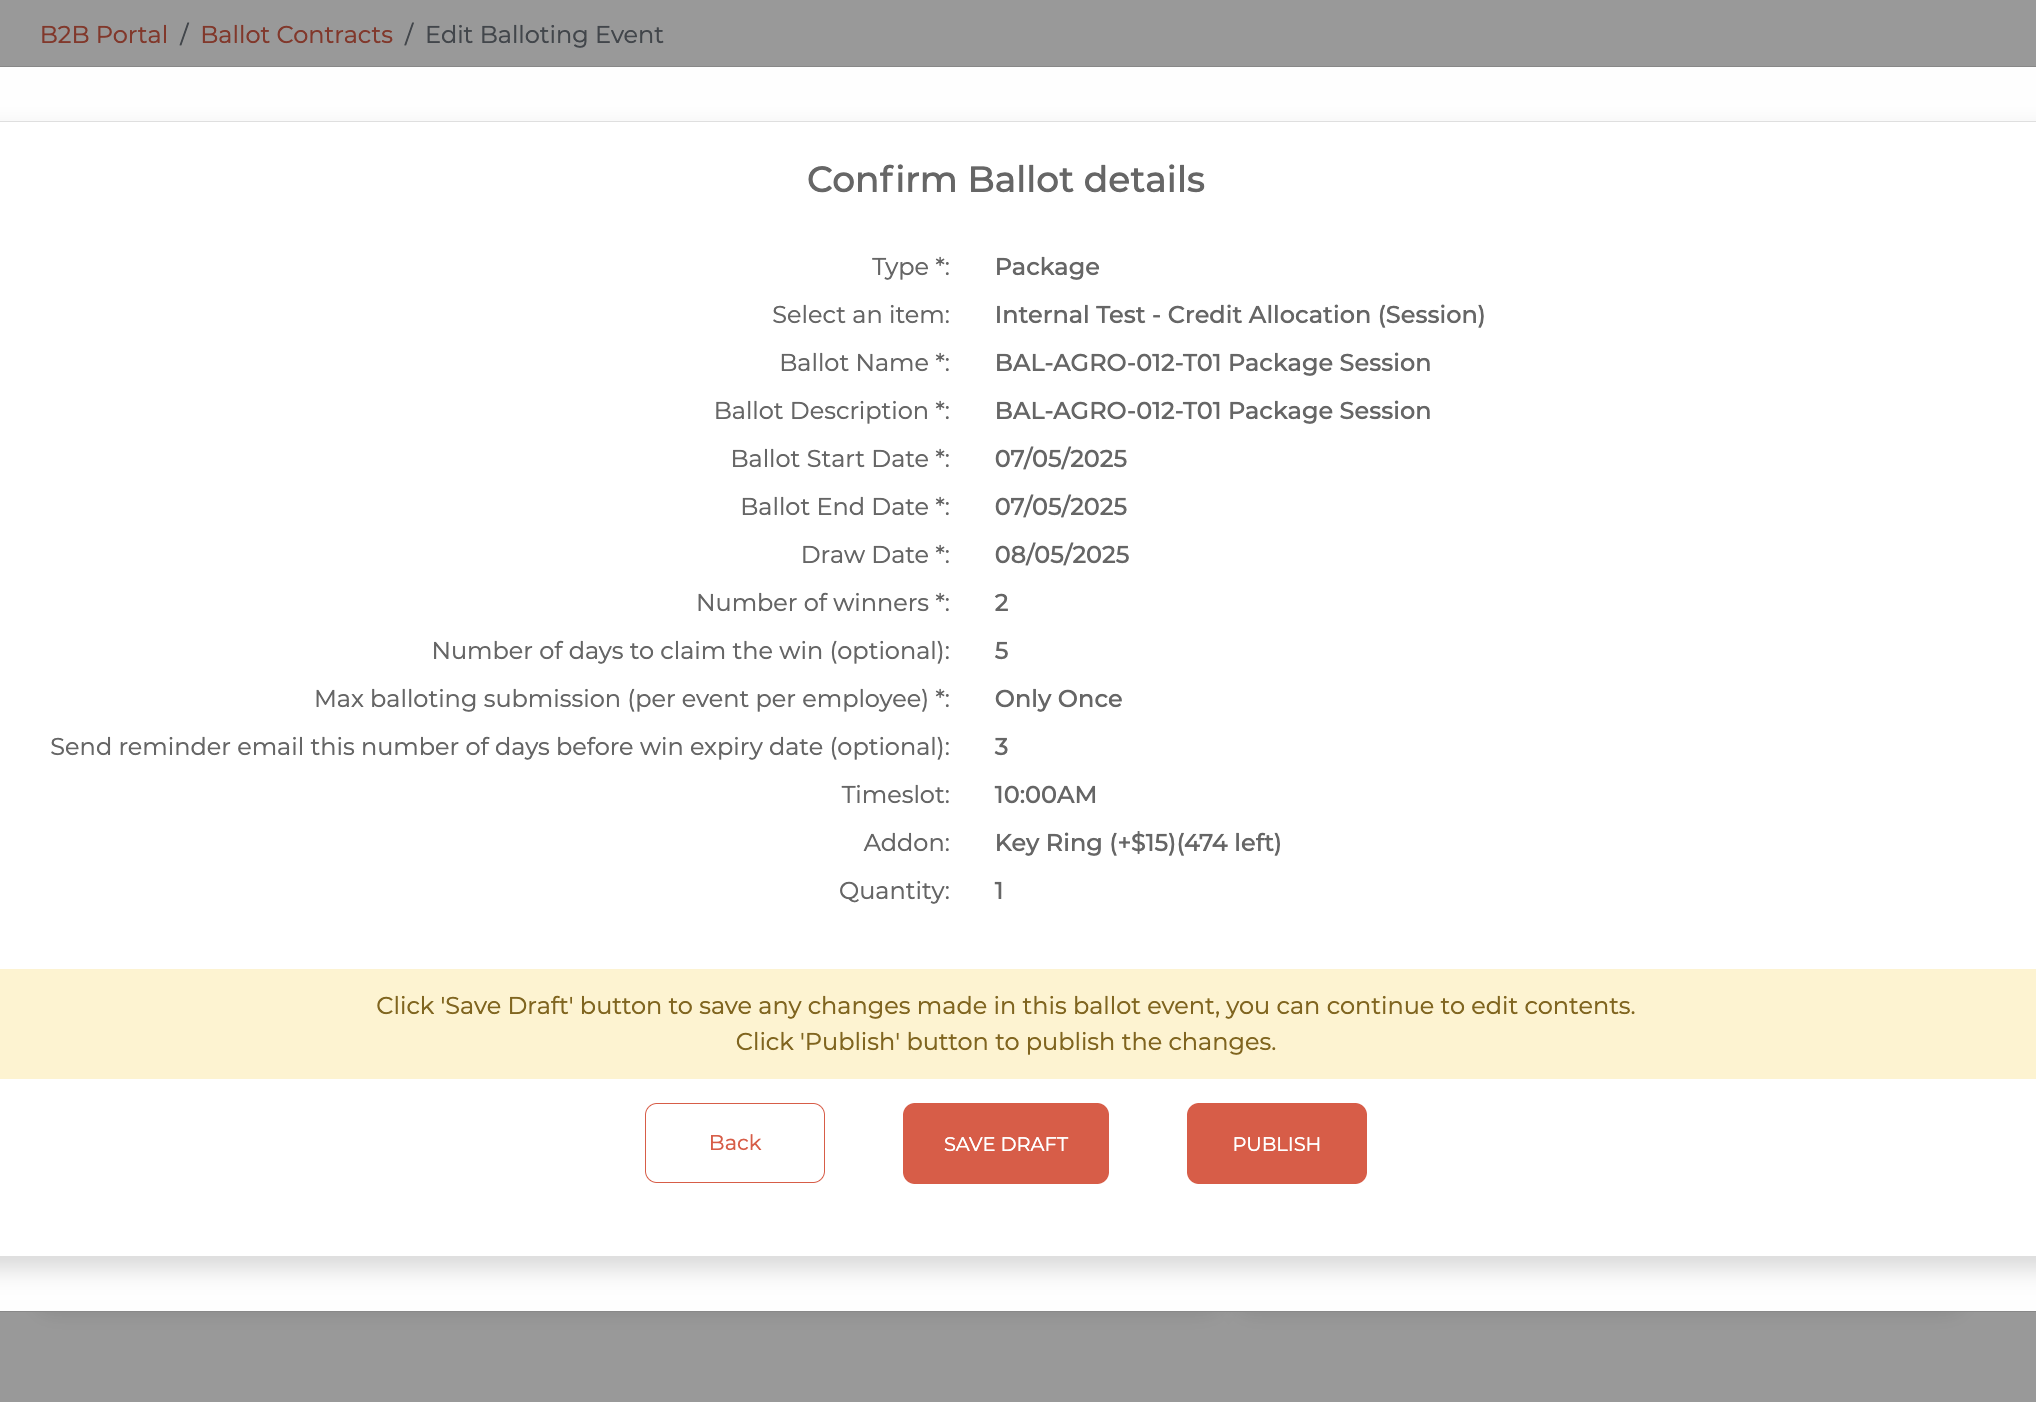Image resolution: width=2036 pixels, height=1402 pixels.
Task: Click the Edit Balloting Event breadcrumb text
Action: click(543, 35)
